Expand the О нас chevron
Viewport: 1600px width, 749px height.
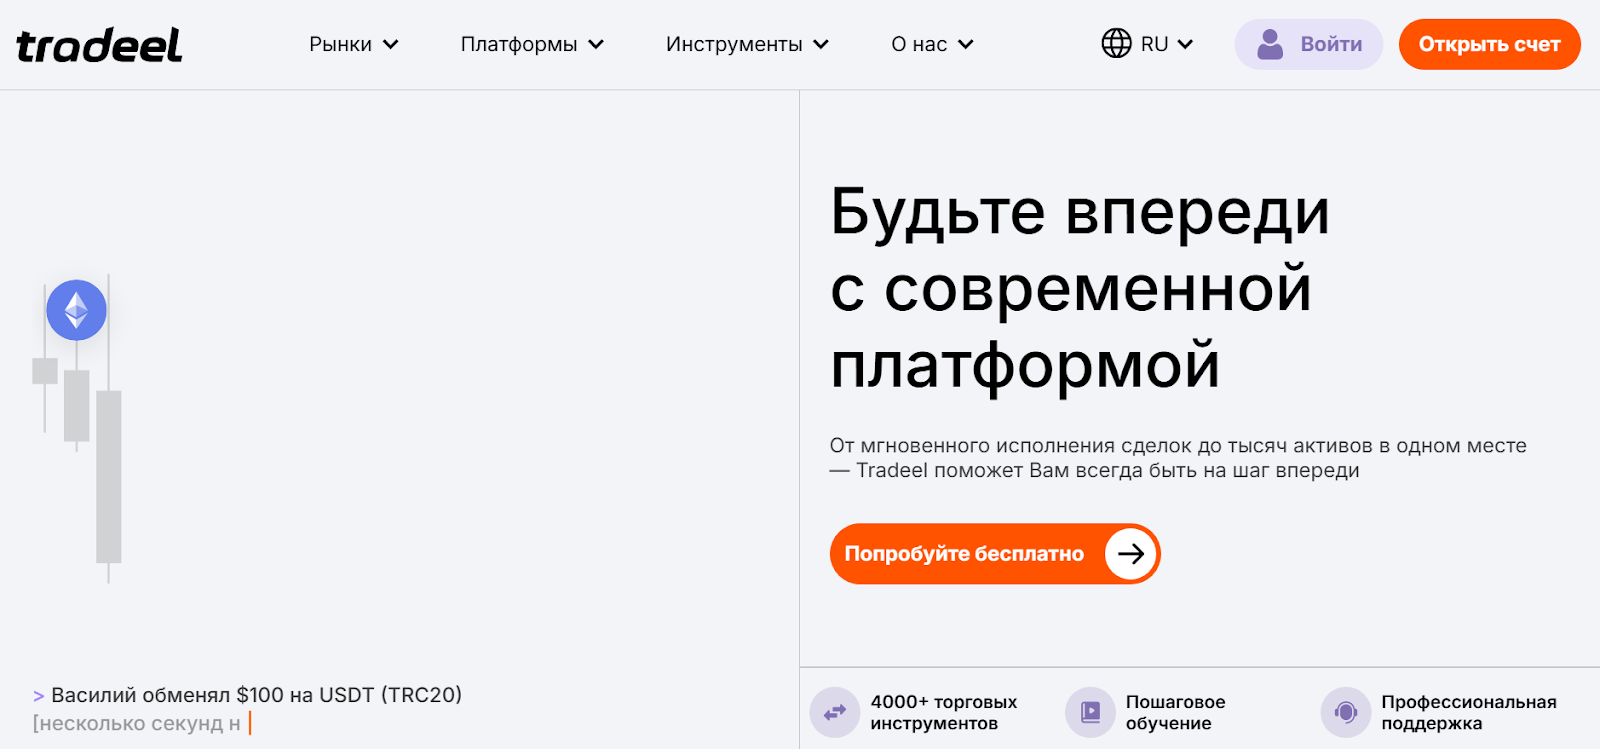click(966, 44)
